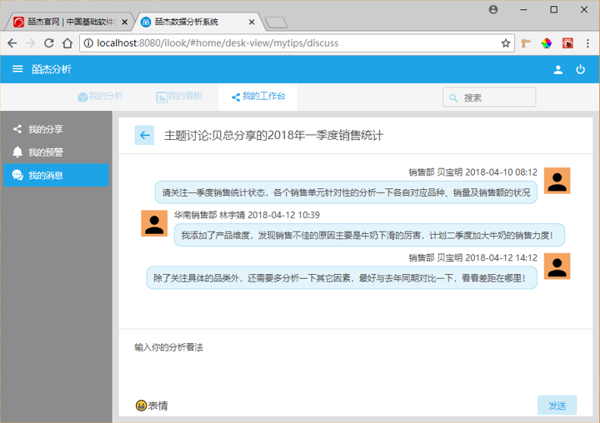
Task: Open 我的预警 in the sidebar
Action: click(56, 152)
